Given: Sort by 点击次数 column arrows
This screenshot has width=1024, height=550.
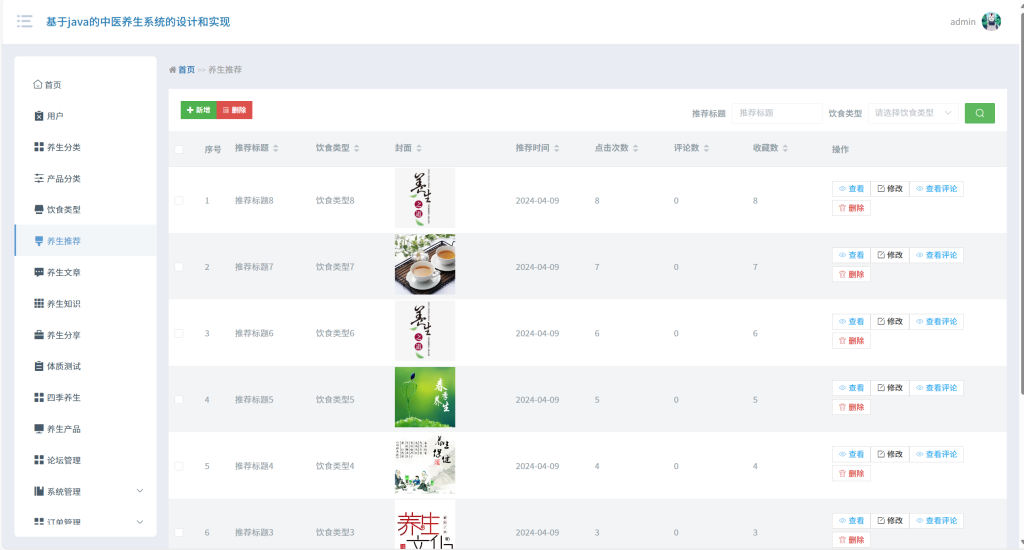Looking at the screenshot, I should tap(635, 148).
